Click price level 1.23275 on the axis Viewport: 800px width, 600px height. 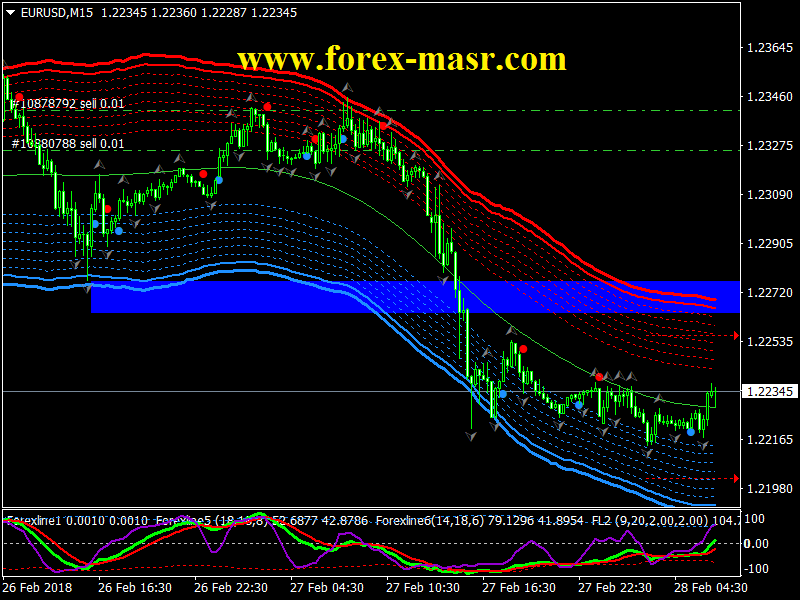click(770, 146)
